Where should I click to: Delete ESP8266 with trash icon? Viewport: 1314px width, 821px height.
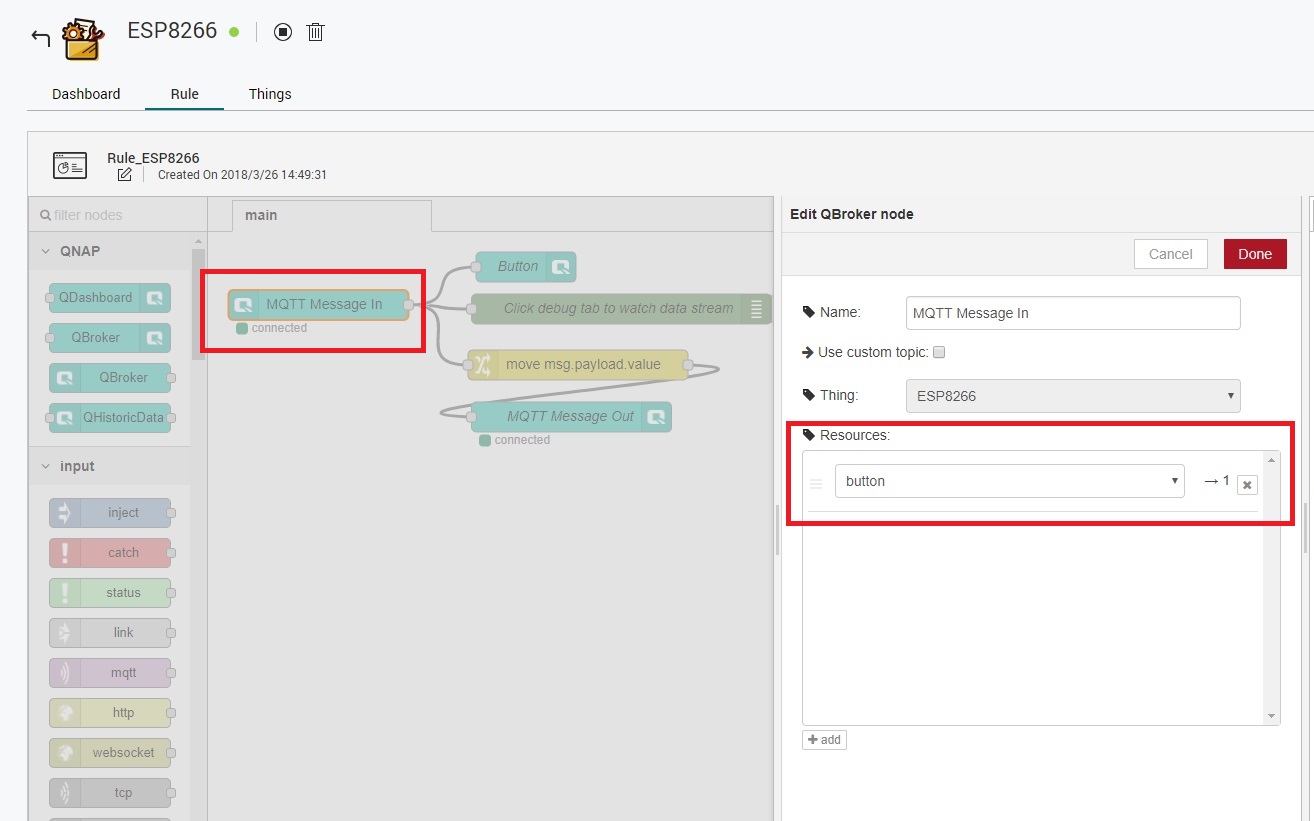tap(315, 32)
